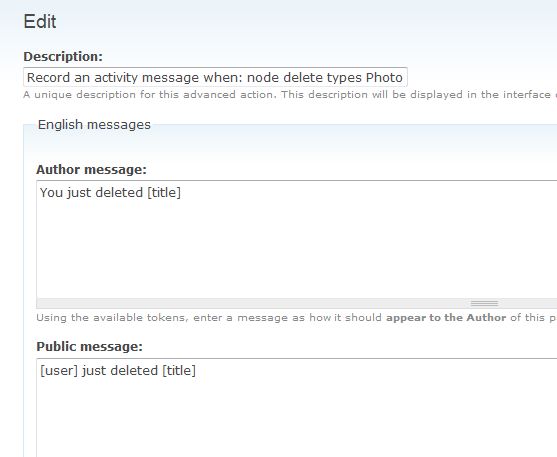Click the Public message label
The height and width of the screenshot is (457, 557).
[90, 346]
